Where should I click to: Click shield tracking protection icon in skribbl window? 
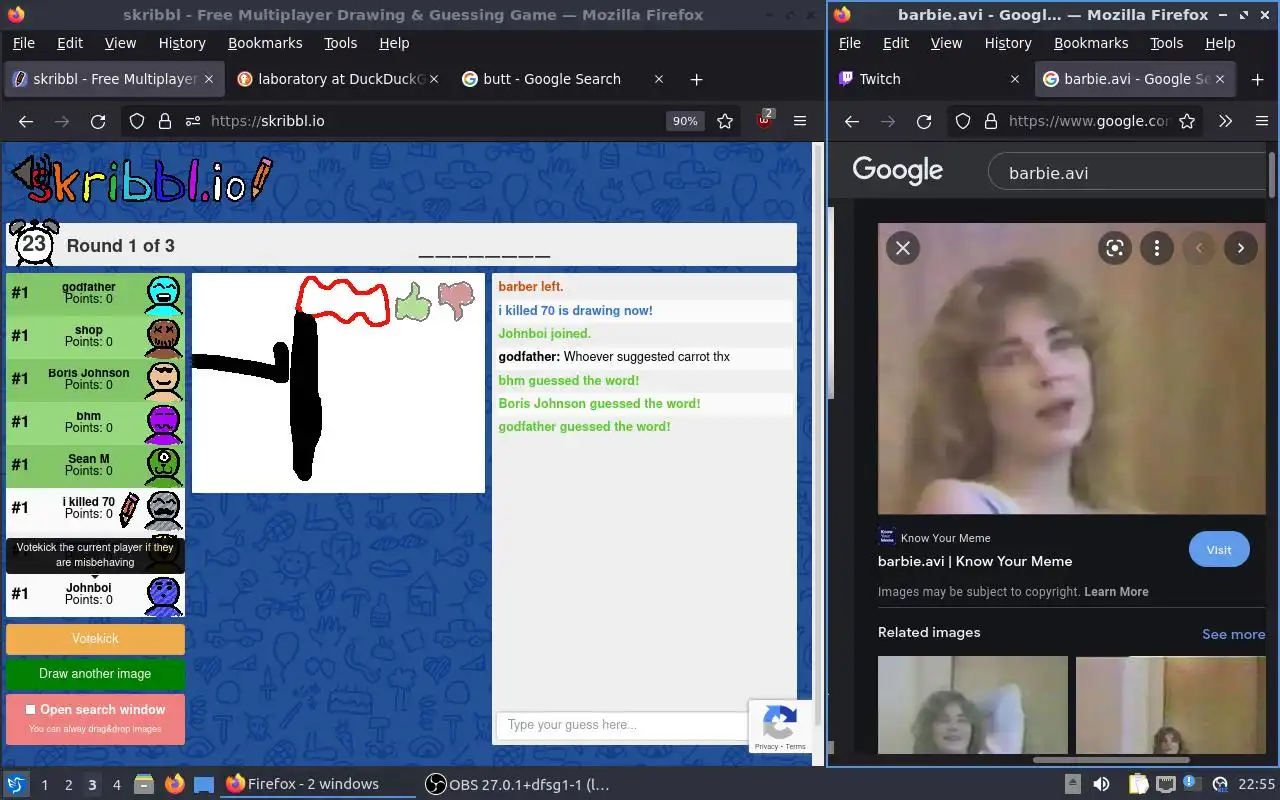[x=137, y=121]
